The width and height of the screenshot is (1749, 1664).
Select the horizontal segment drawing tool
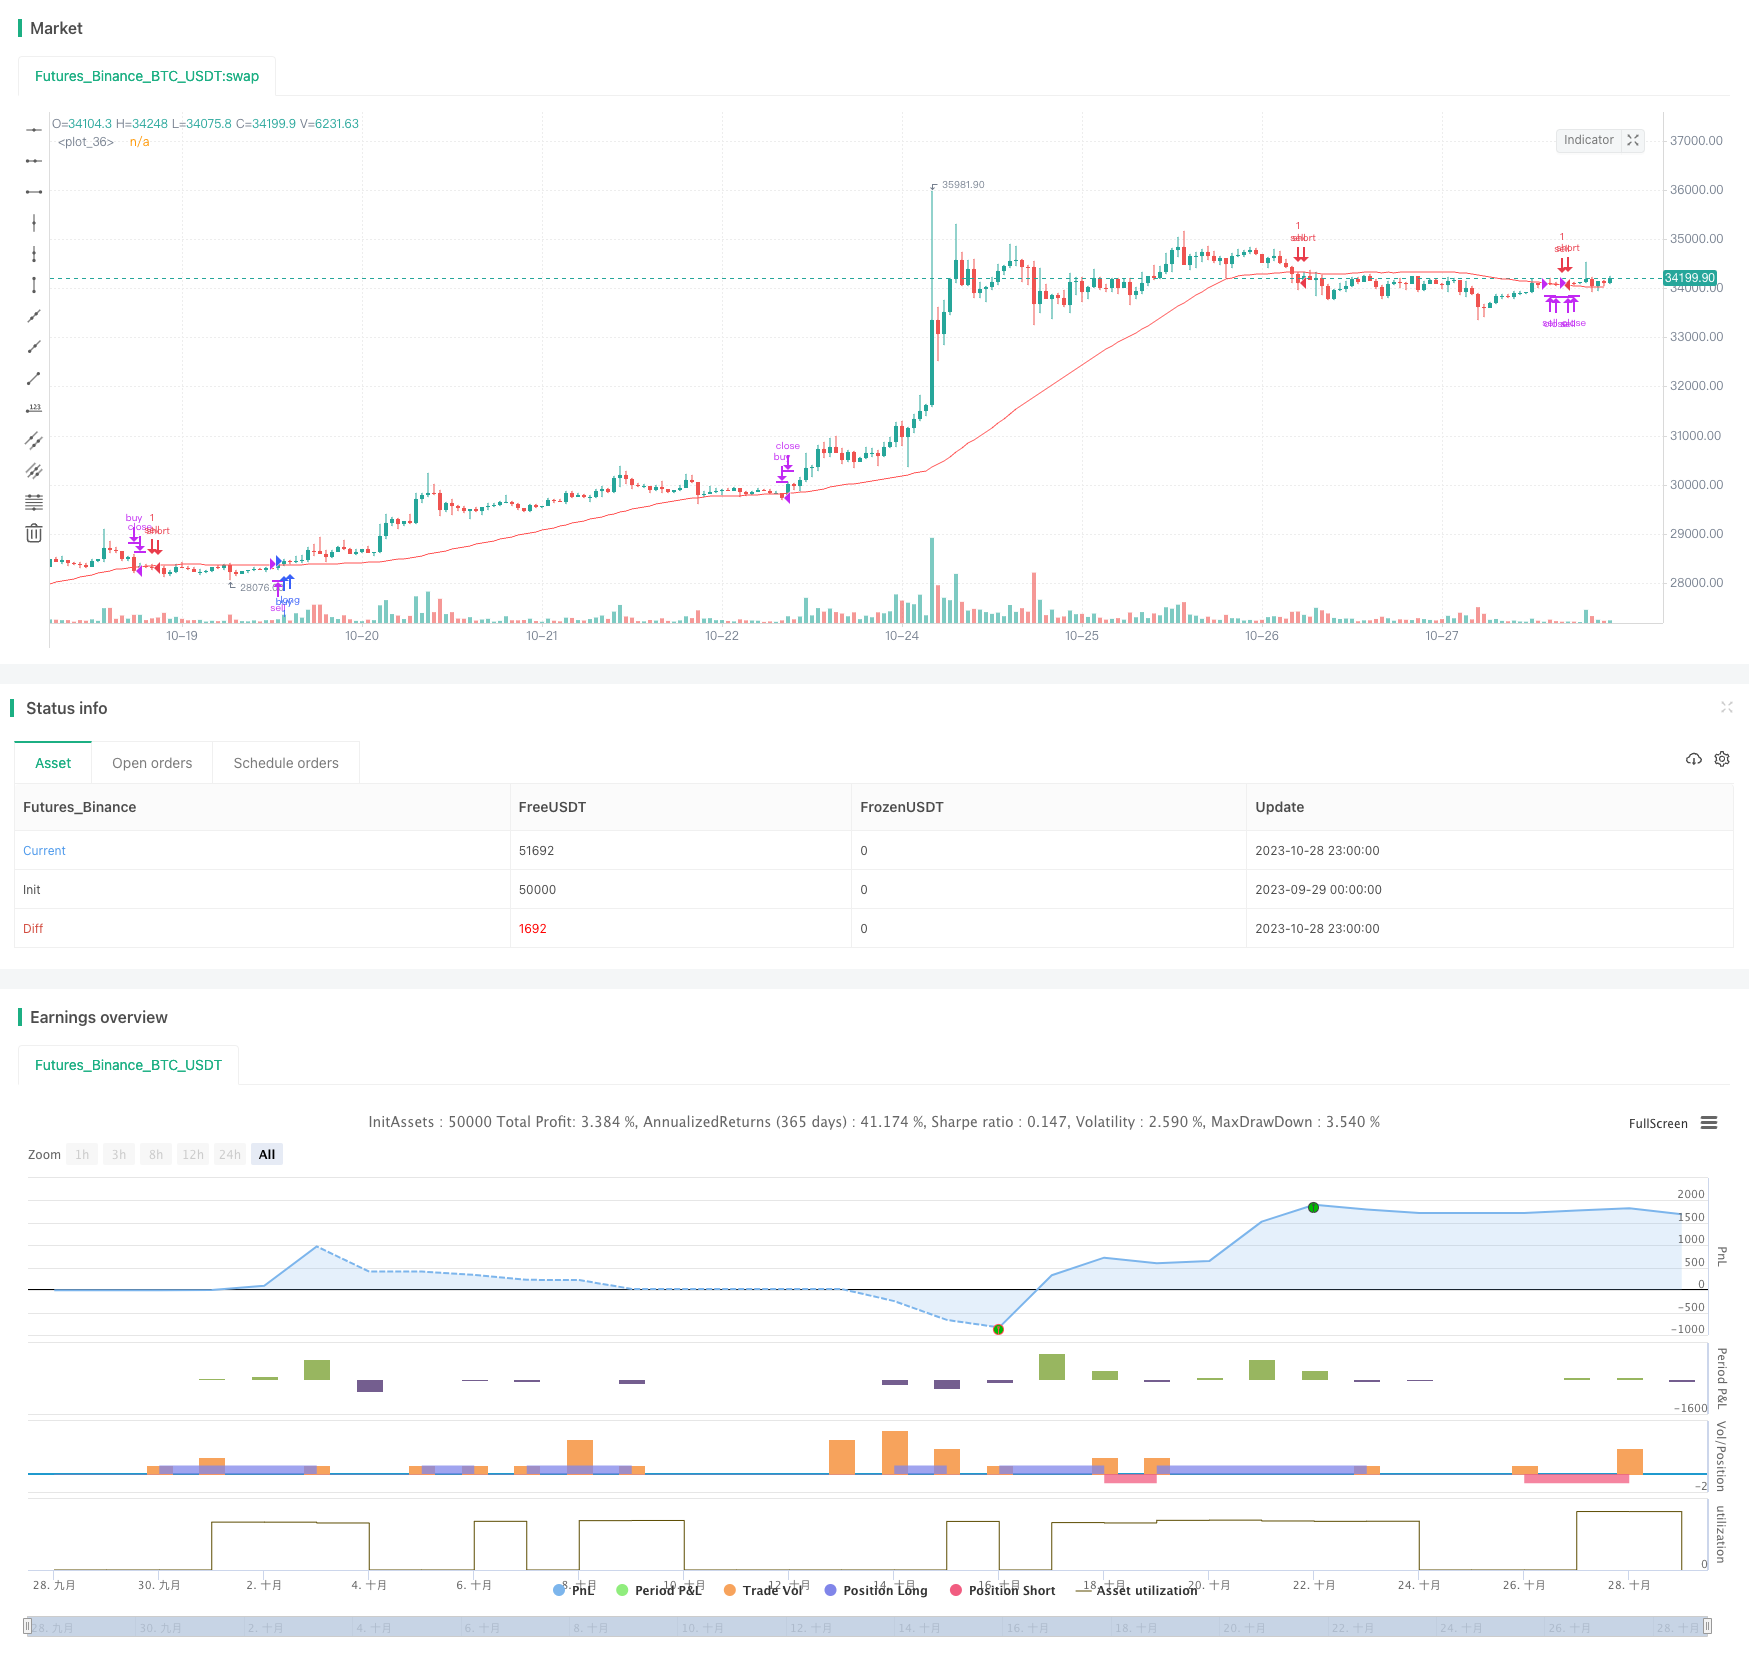[34, 192]
